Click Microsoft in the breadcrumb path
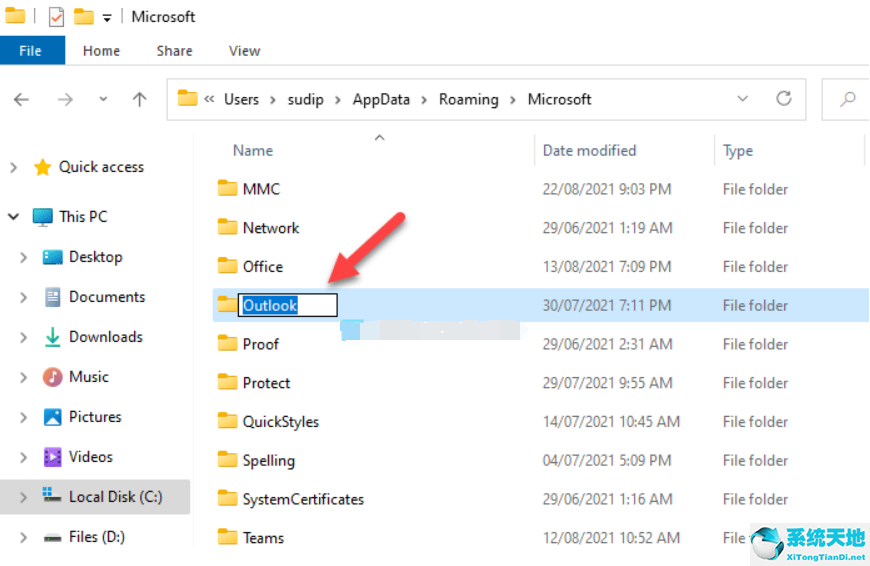 (559, 99)
